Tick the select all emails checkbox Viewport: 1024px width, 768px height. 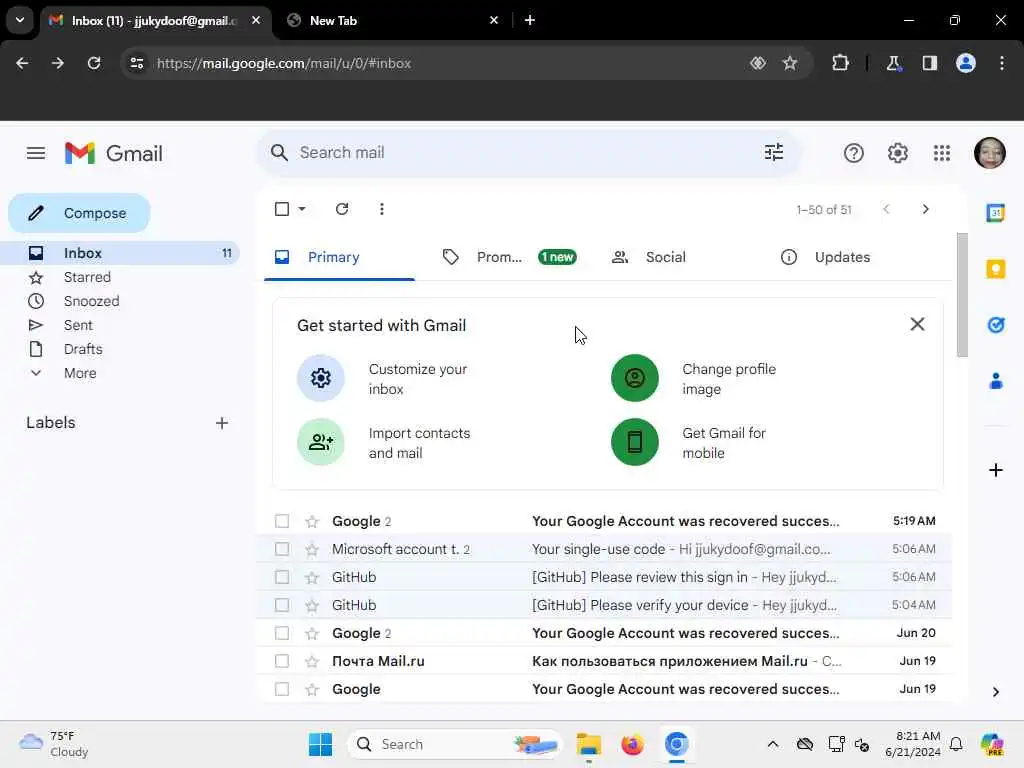tap(282, 209)
